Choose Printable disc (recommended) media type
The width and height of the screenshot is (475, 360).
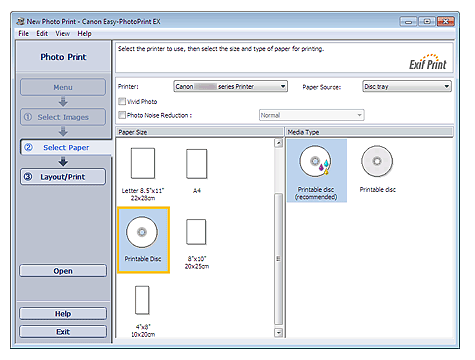pos(316,171)
